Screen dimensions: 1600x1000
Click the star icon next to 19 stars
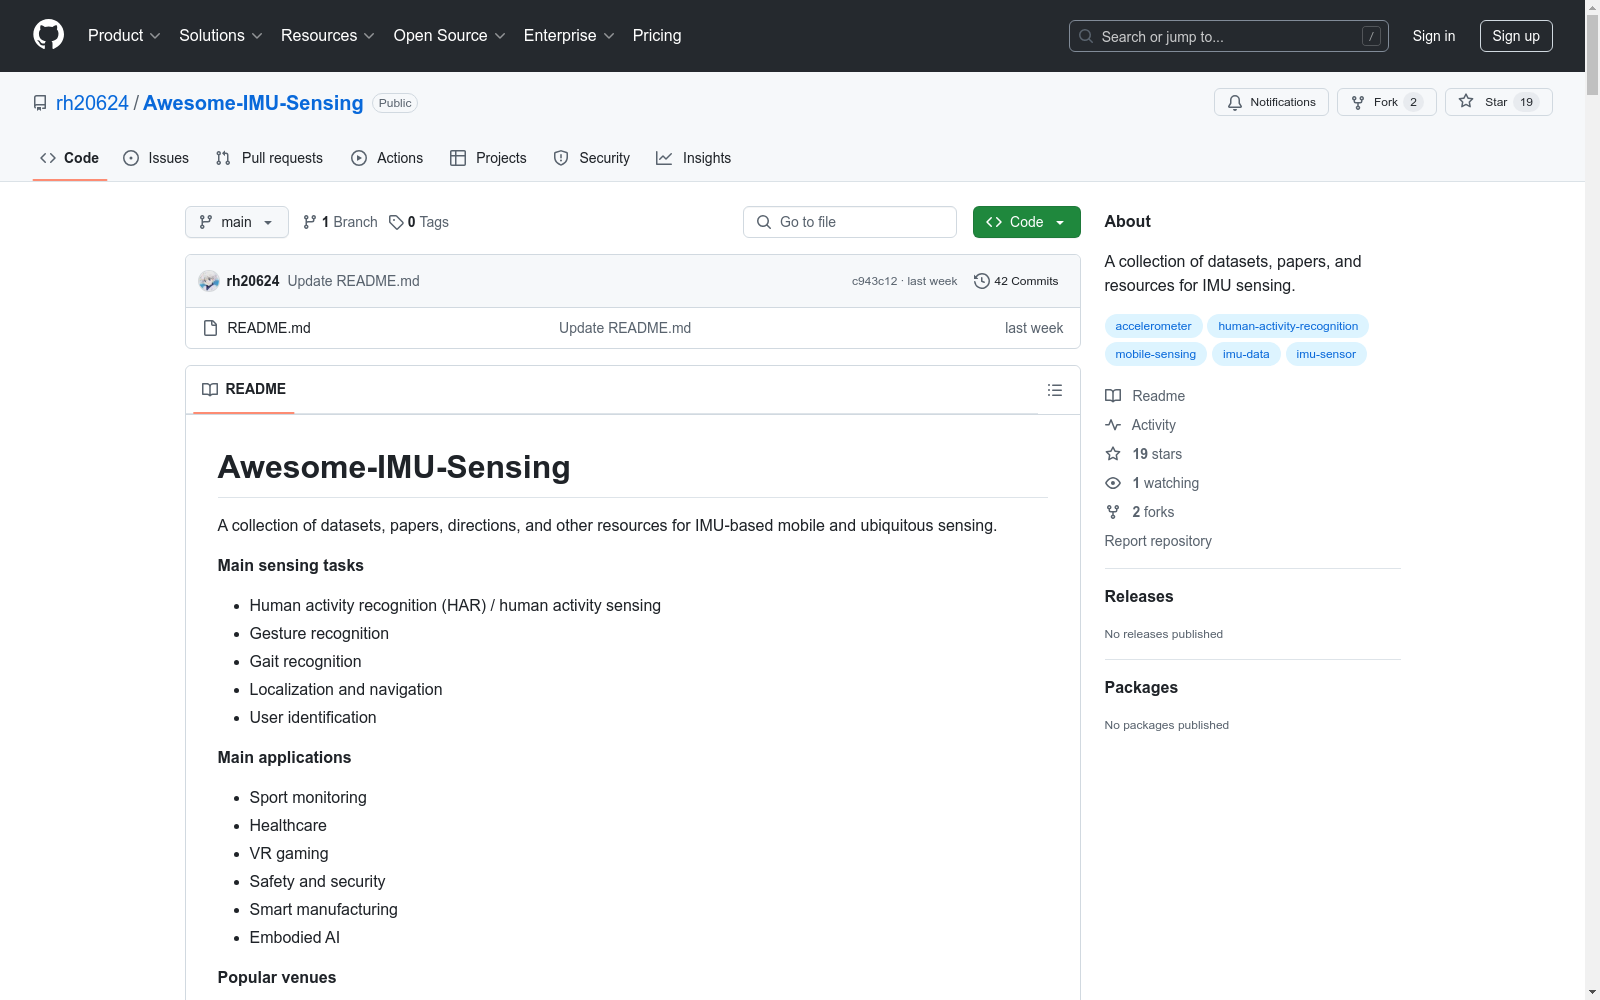pyautogui.click(x=1113, y=454)
